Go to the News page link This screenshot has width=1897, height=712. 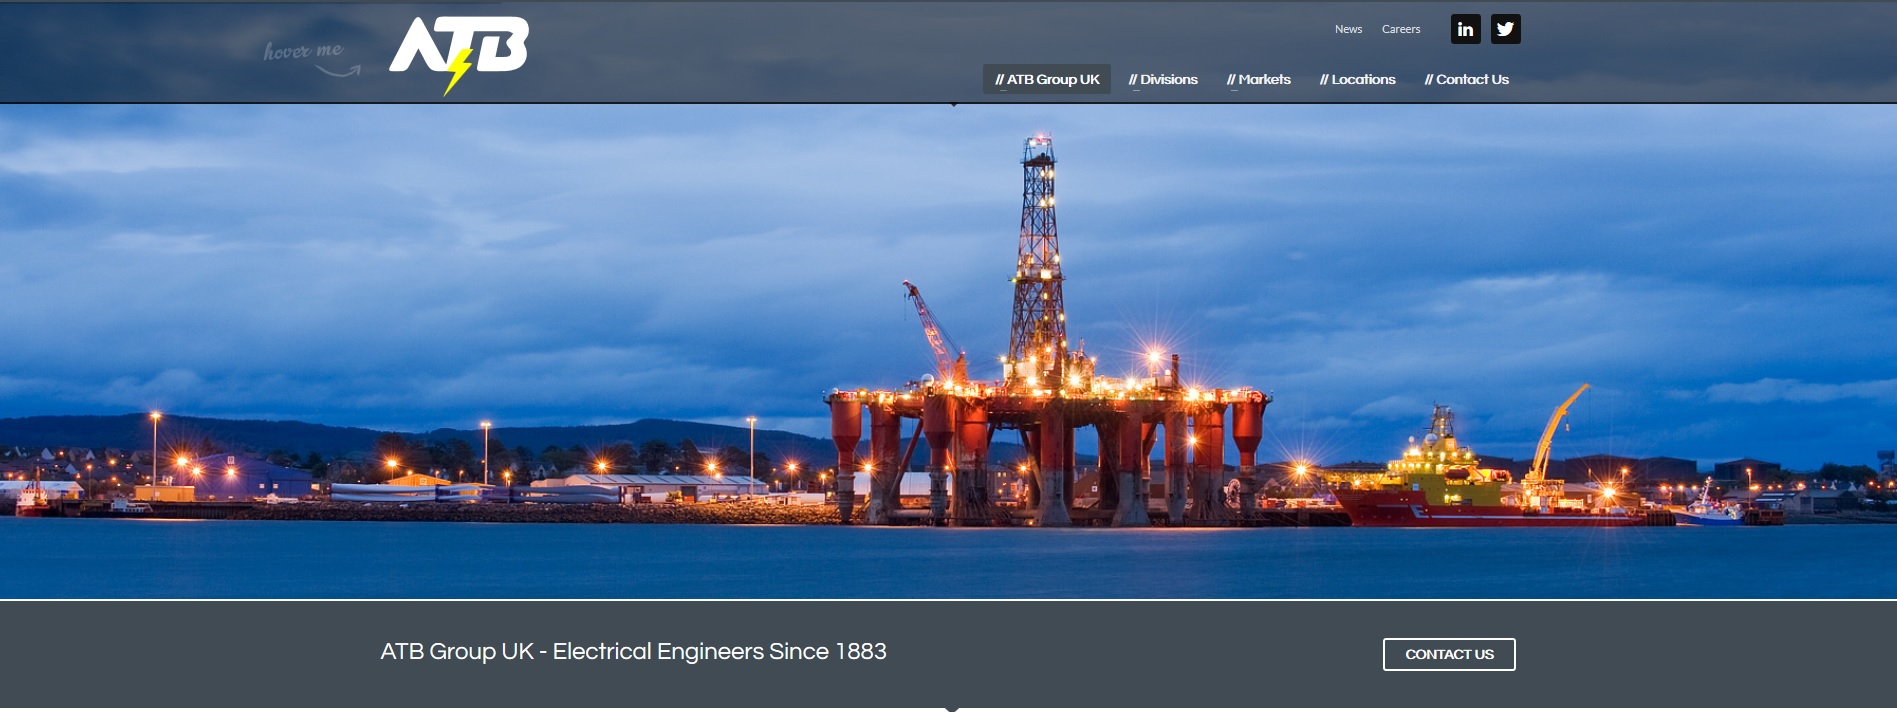pyautogui.click(x=1348, y=29)
